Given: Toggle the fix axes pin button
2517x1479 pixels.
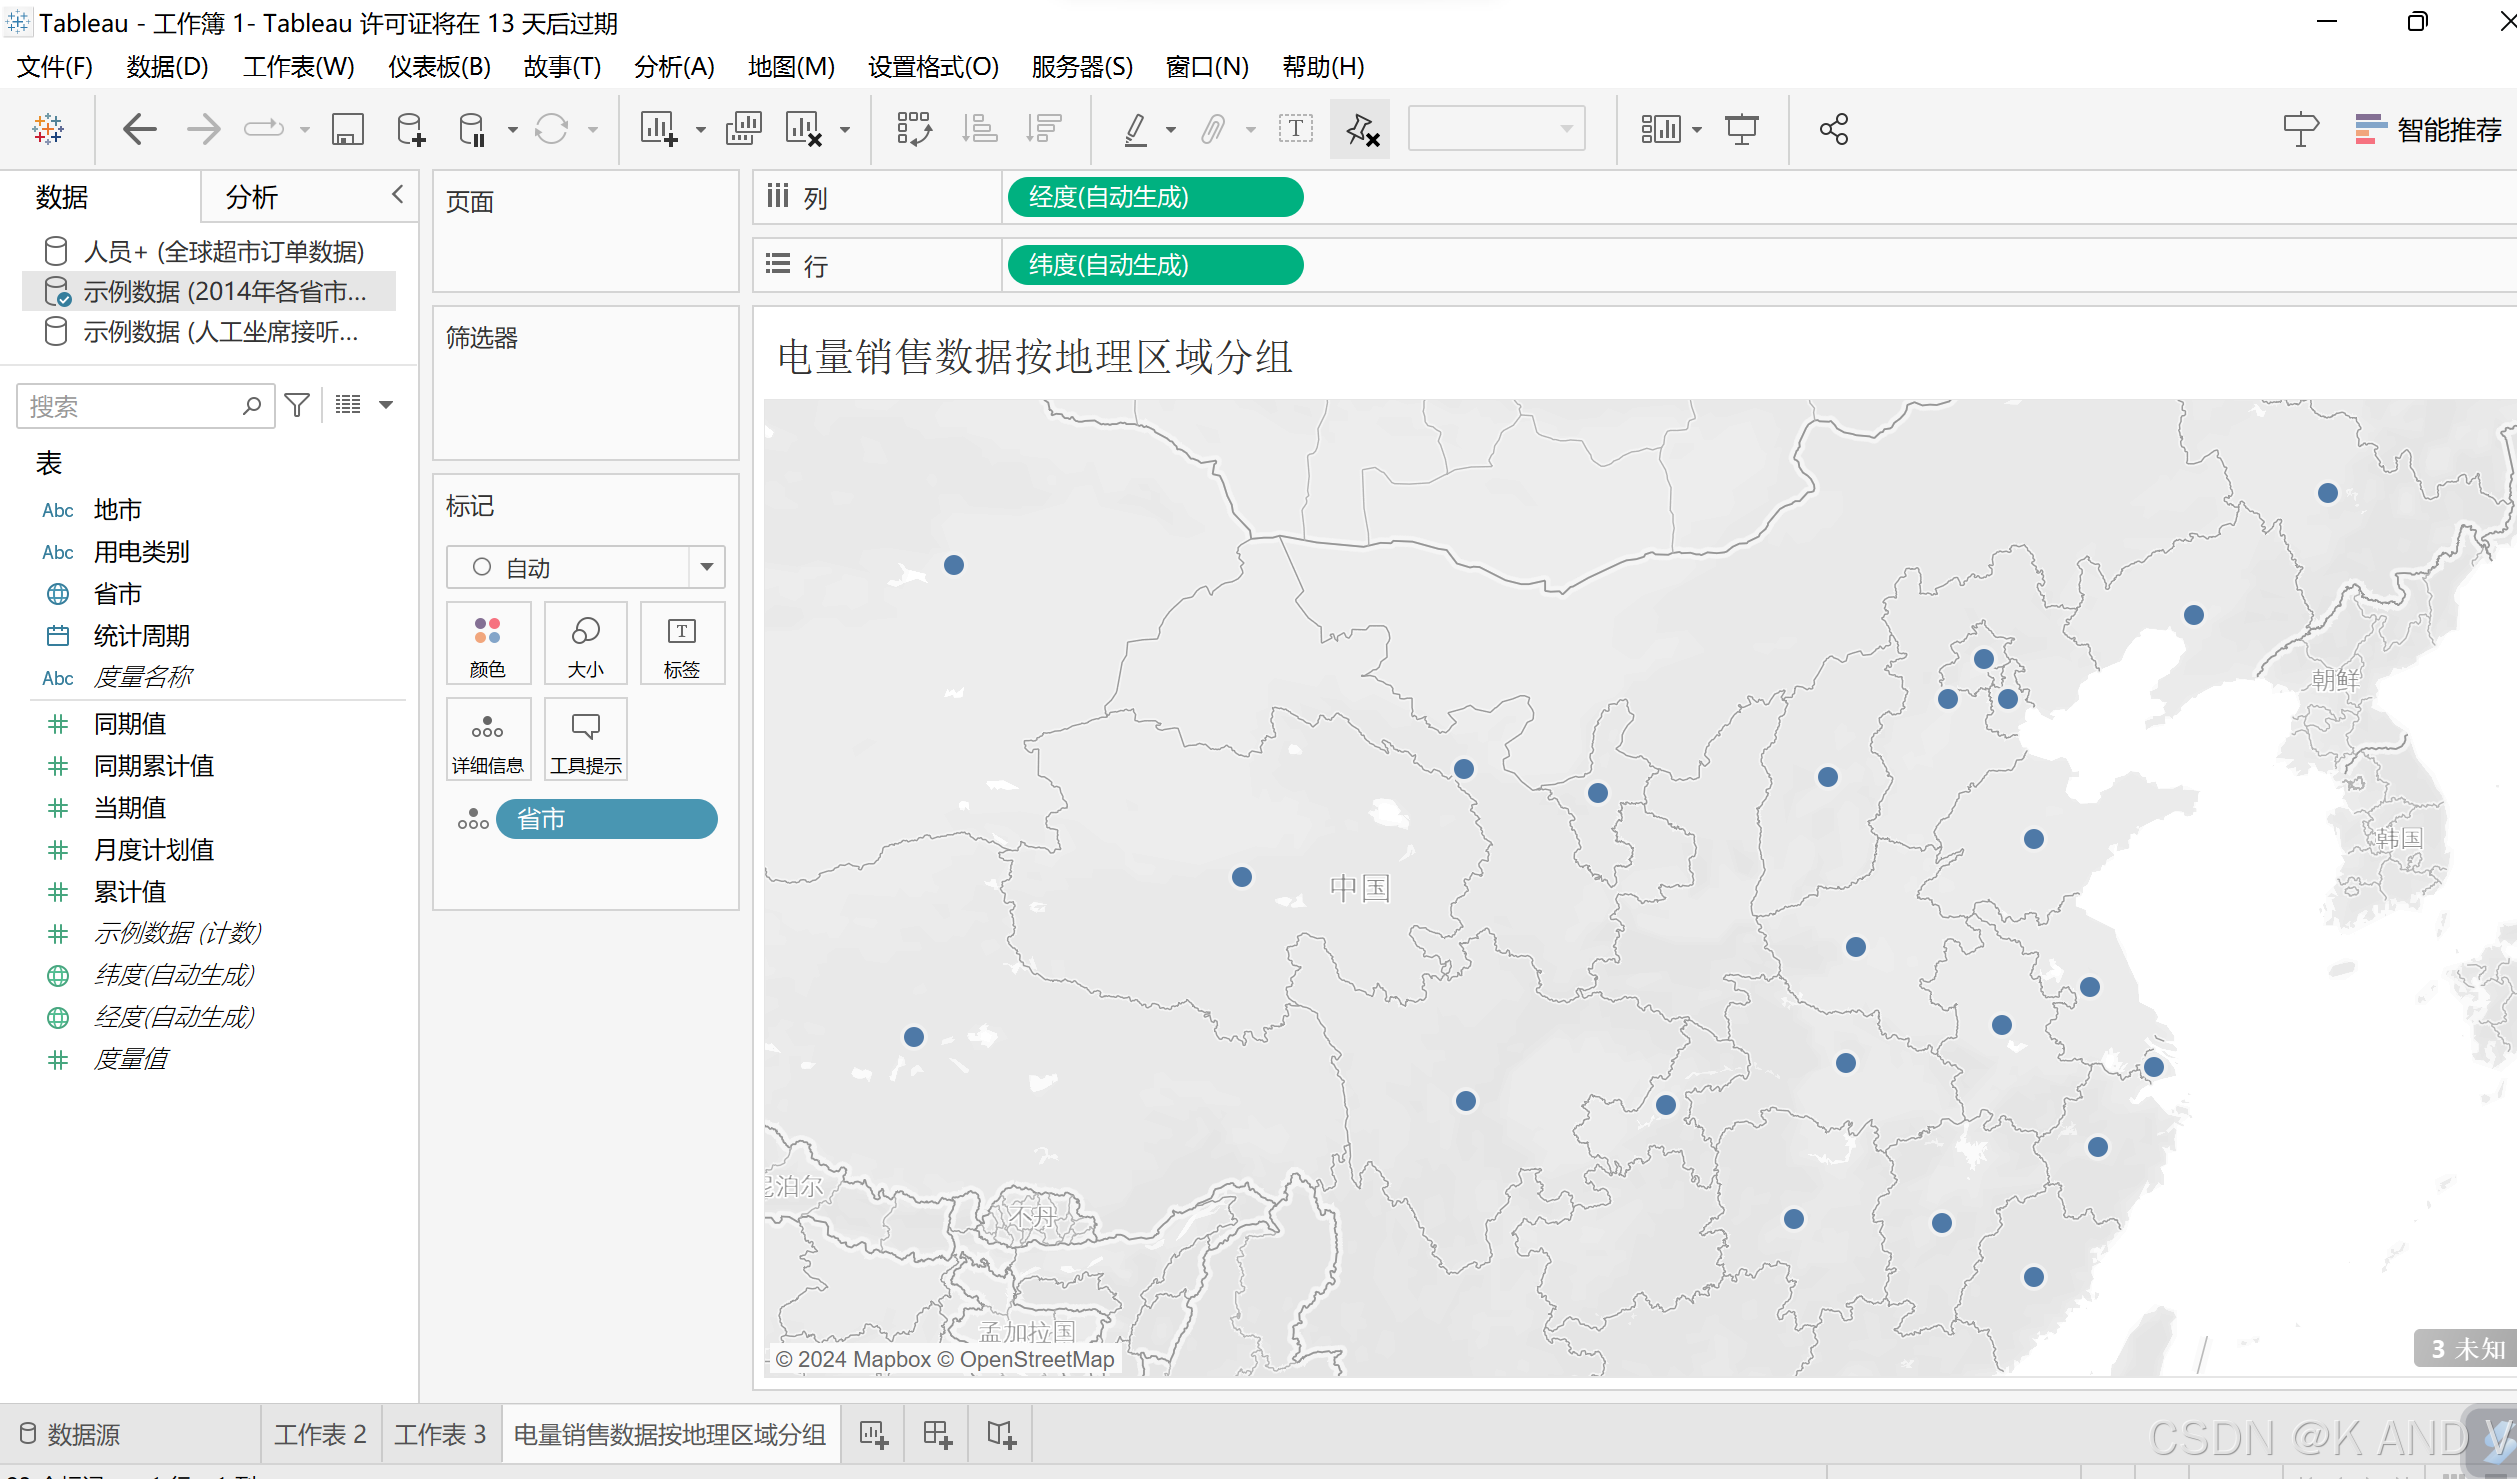Looking at the screenshot, I should point(1361,129).
